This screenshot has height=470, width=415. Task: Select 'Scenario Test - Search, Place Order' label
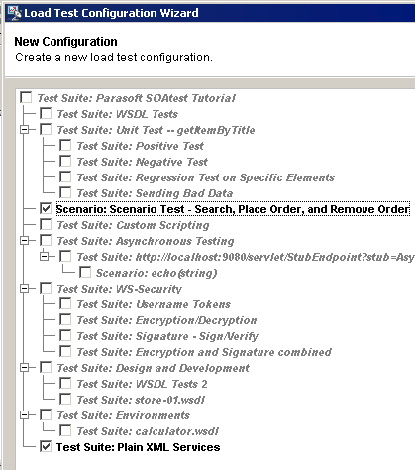pyautogui.click(x=233, y=209)
